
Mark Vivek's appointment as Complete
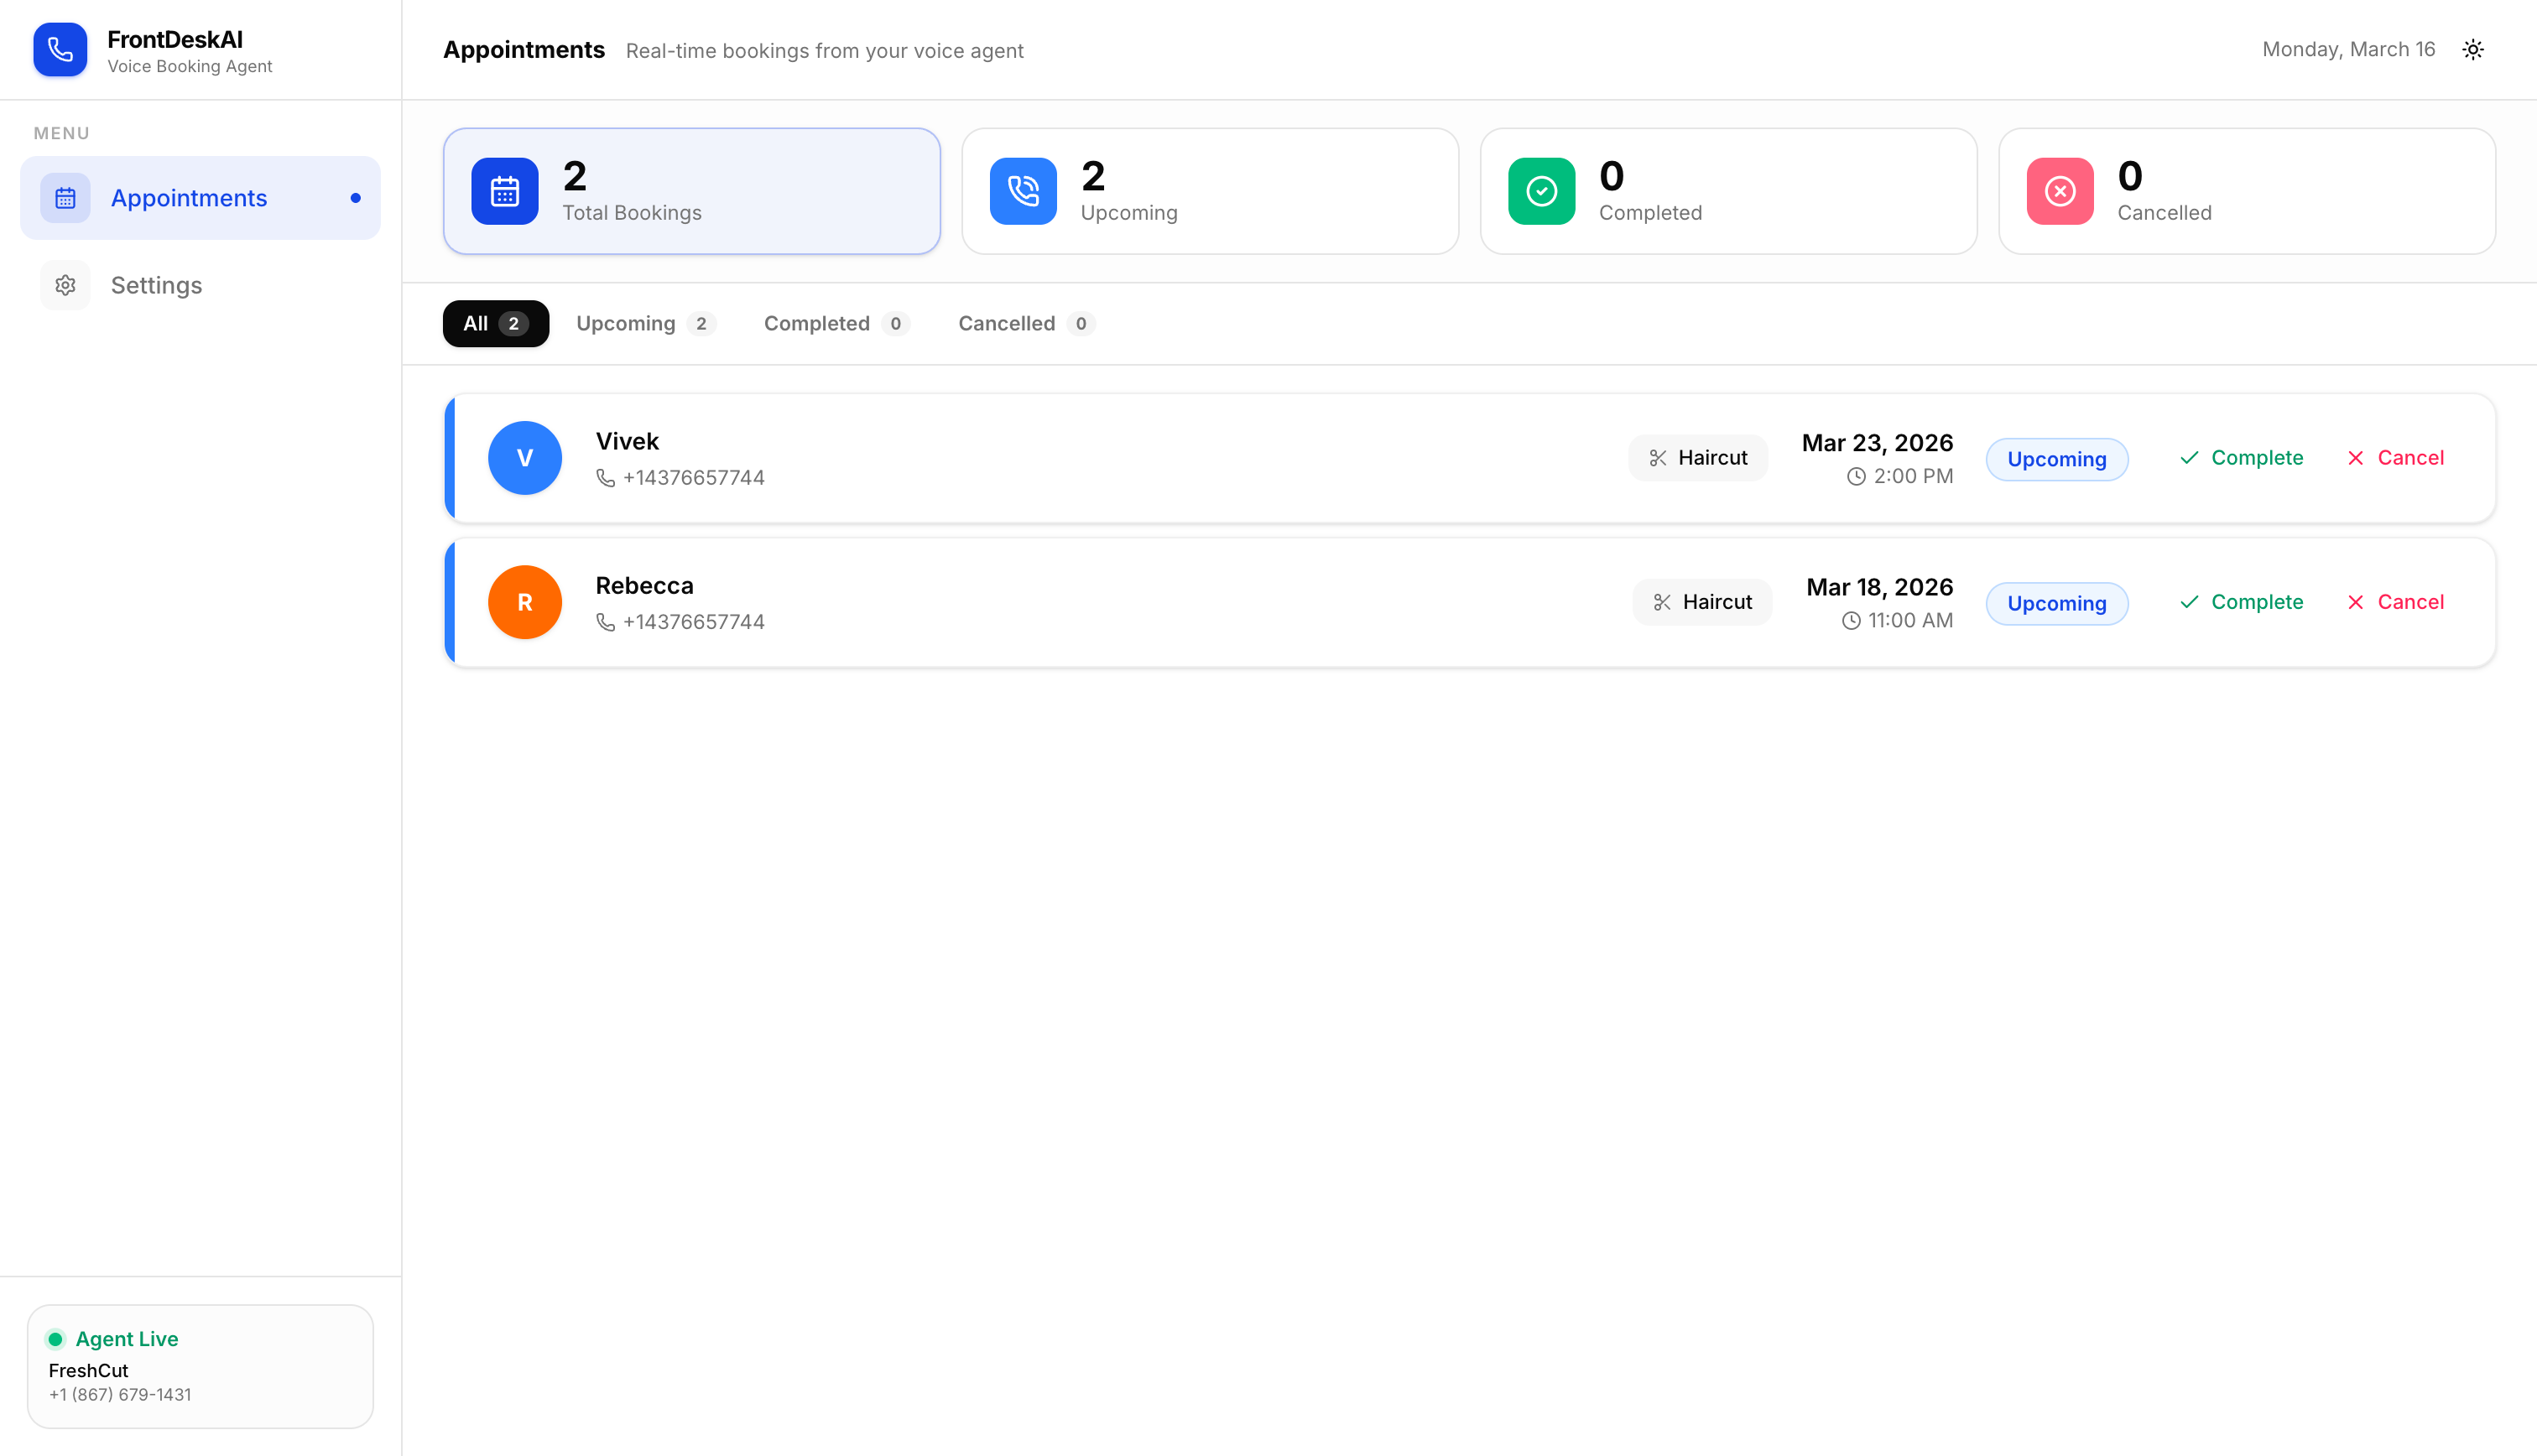point(2240,458)
